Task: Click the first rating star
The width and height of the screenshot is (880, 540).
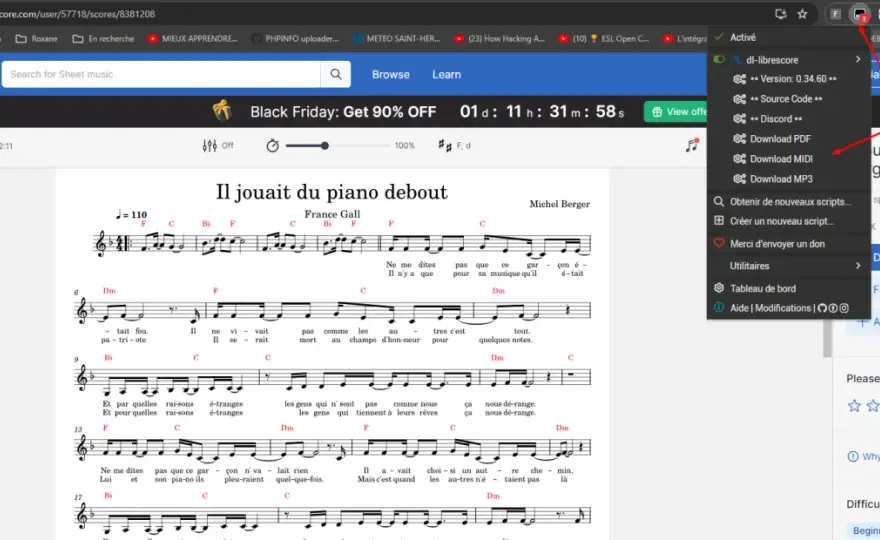Action: (x=854, y=405)
